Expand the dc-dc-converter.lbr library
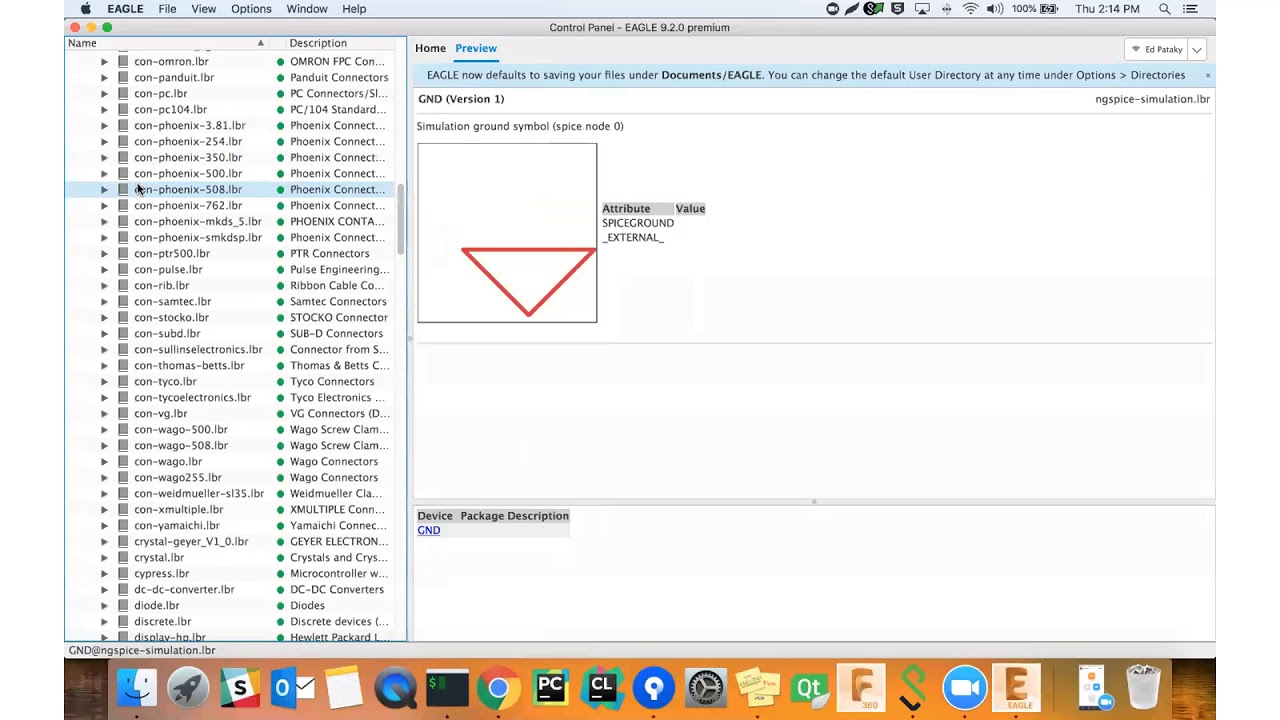 (x=104, y=589)
